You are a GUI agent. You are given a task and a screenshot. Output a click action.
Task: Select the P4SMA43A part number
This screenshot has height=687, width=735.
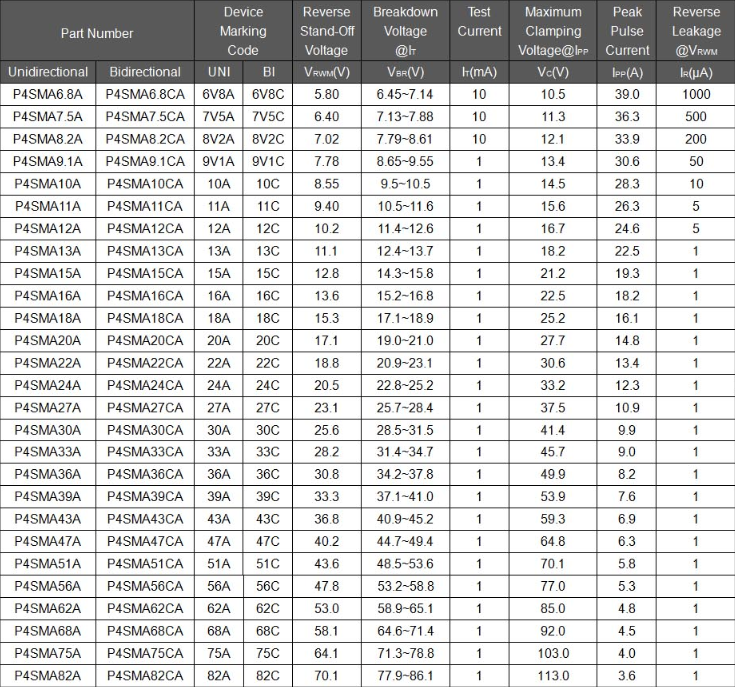pyautogui.click(x=48, y=519)
